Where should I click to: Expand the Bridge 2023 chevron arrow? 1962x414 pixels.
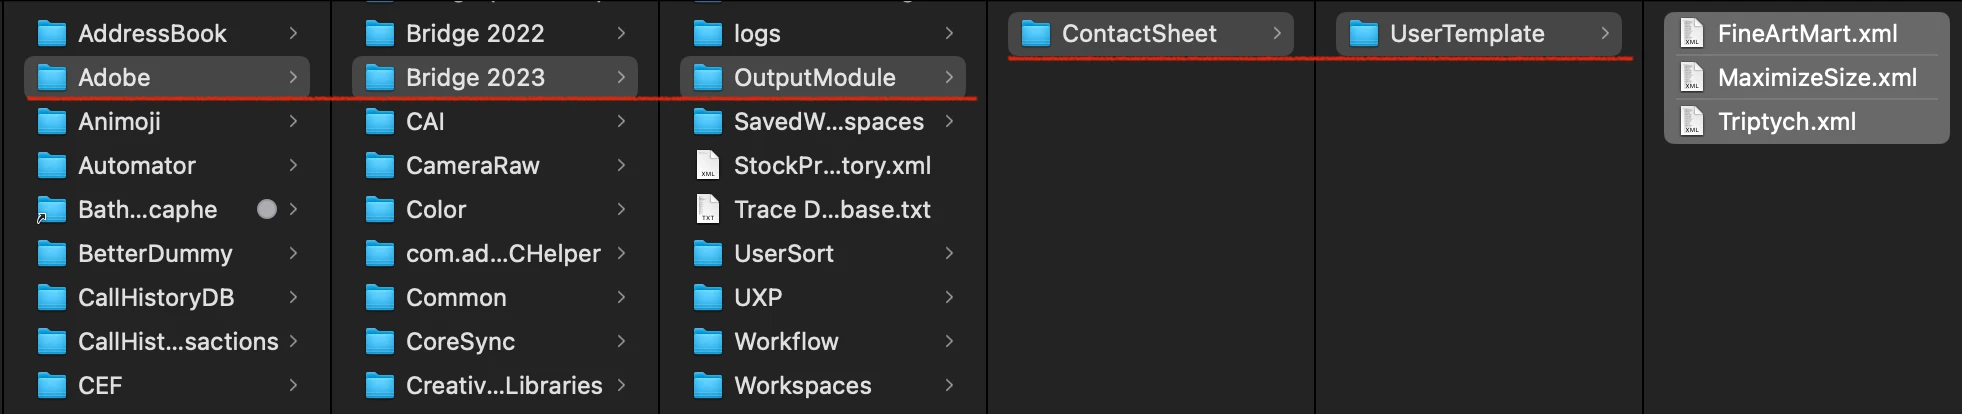point(621,77)
